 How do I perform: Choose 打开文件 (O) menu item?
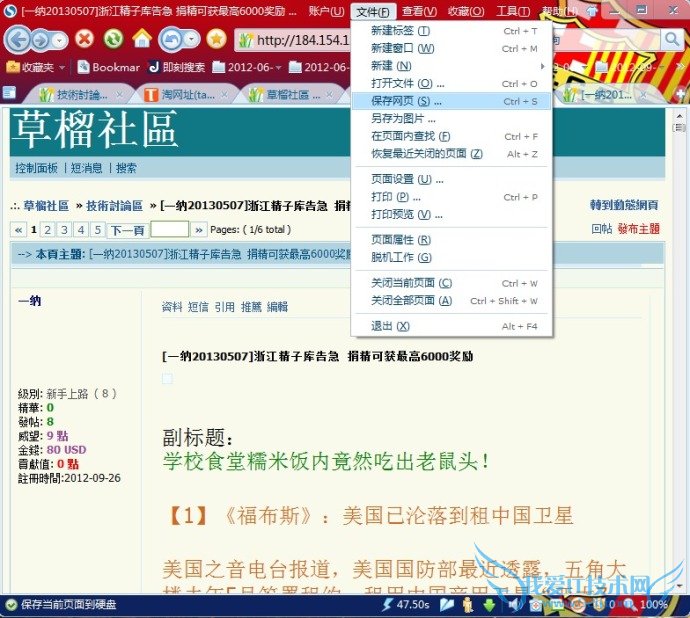[x=452, y=84]
